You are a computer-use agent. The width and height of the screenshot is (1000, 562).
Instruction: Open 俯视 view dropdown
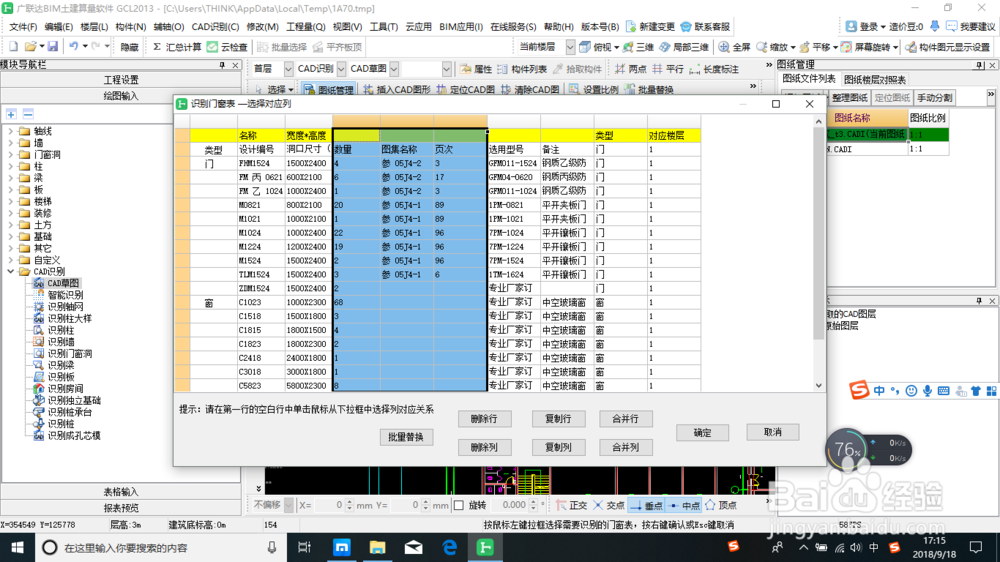616,47
